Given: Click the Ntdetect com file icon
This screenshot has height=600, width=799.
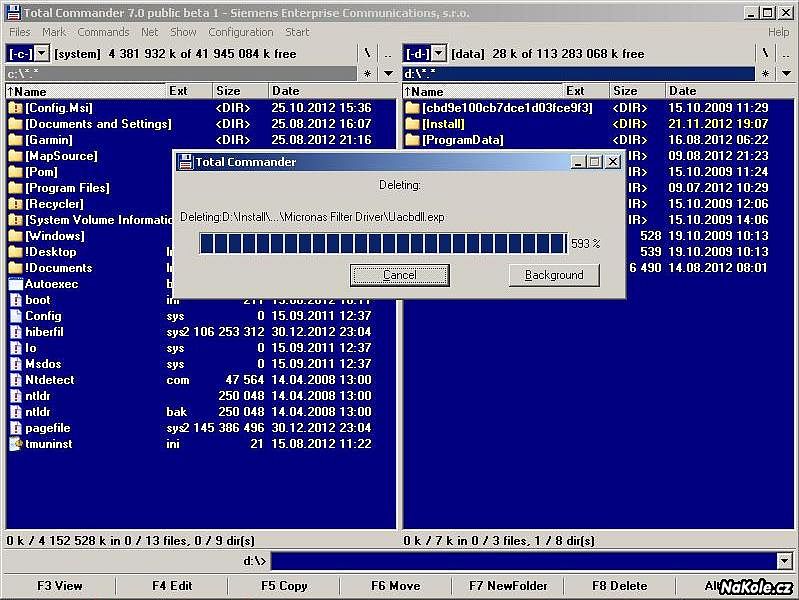Looking at the screenshot, I should click(x=16, y=380).
